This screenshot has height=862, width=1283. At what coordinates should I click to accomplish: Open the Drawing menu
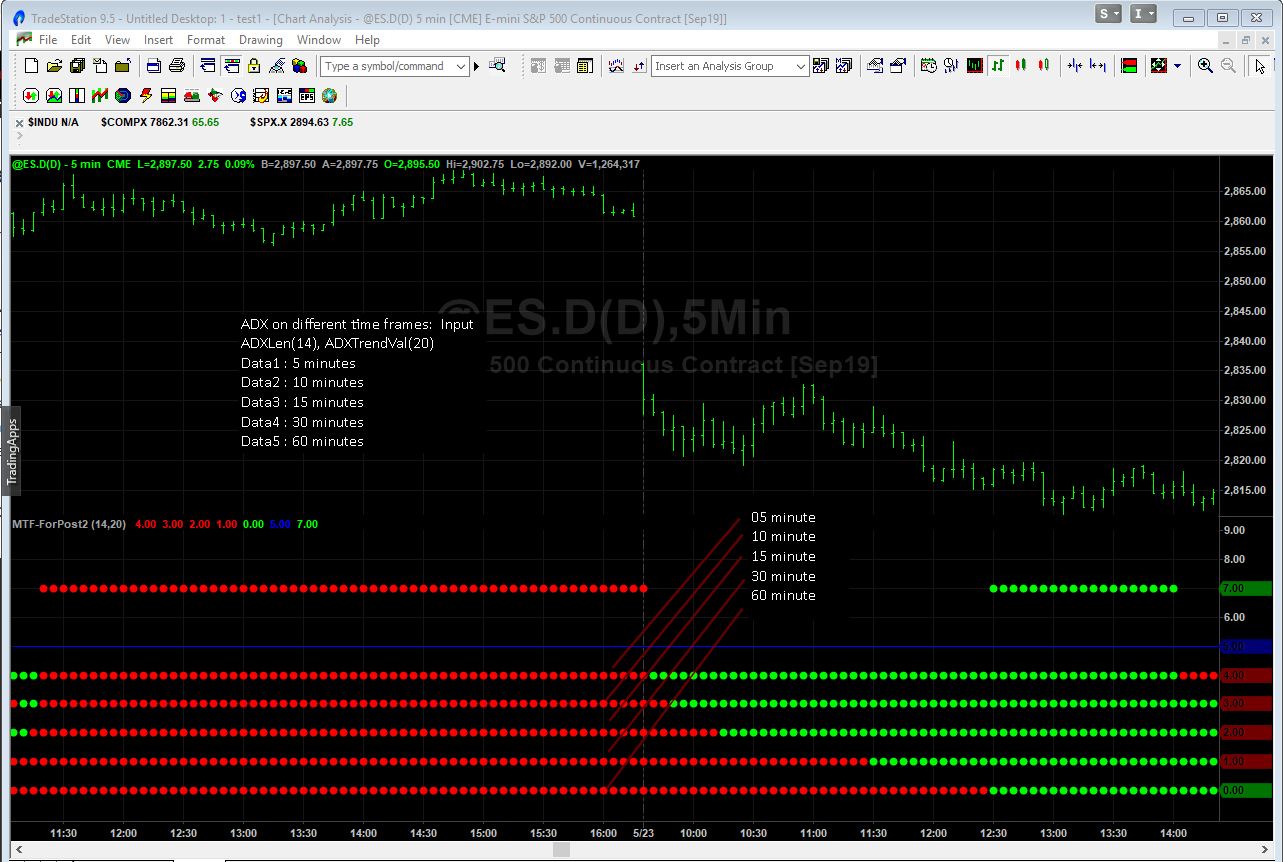[x=260, y=40]
